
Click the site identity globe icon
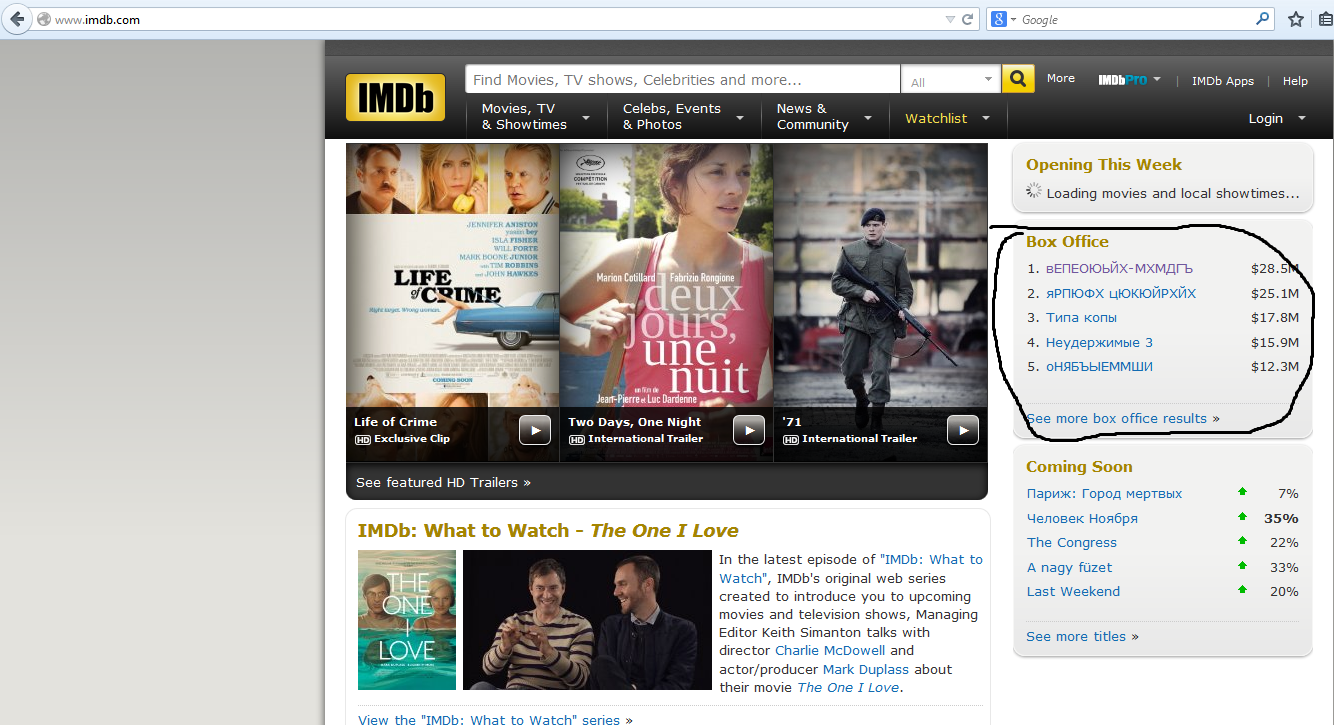(43, 20)
